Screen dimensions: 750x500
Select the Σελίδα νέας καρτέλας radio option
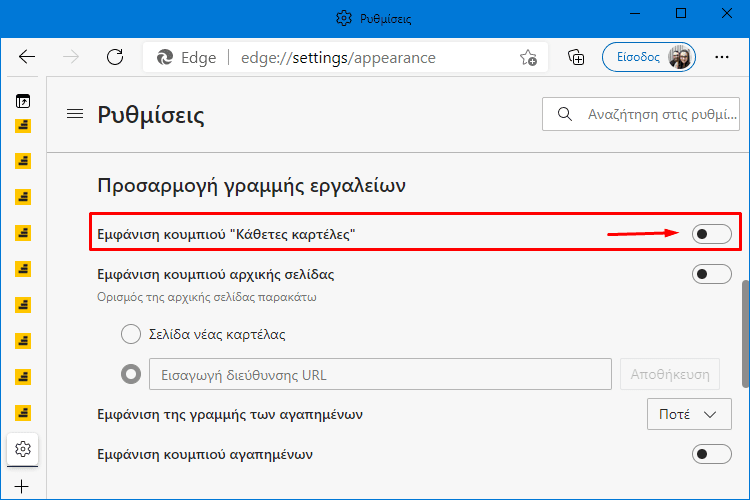pyautogui.click(x=131, y=334)
